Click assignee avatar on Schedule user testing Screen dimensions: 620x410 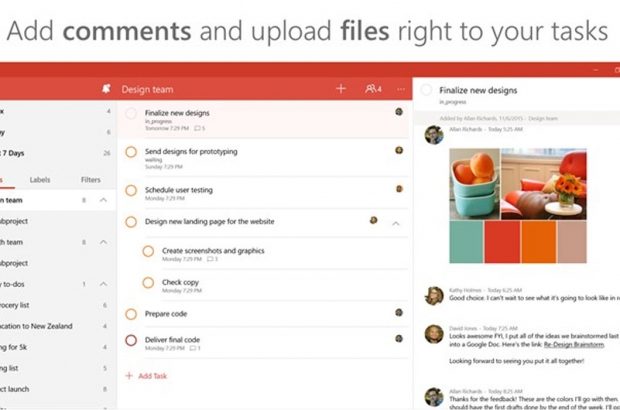point(399,188)
